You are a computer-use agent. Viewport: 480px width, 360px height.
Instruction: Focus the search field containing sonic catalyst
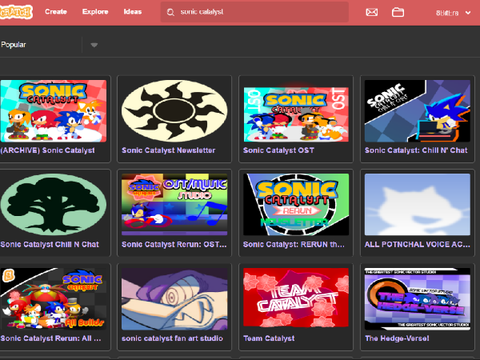click(255, 12)
